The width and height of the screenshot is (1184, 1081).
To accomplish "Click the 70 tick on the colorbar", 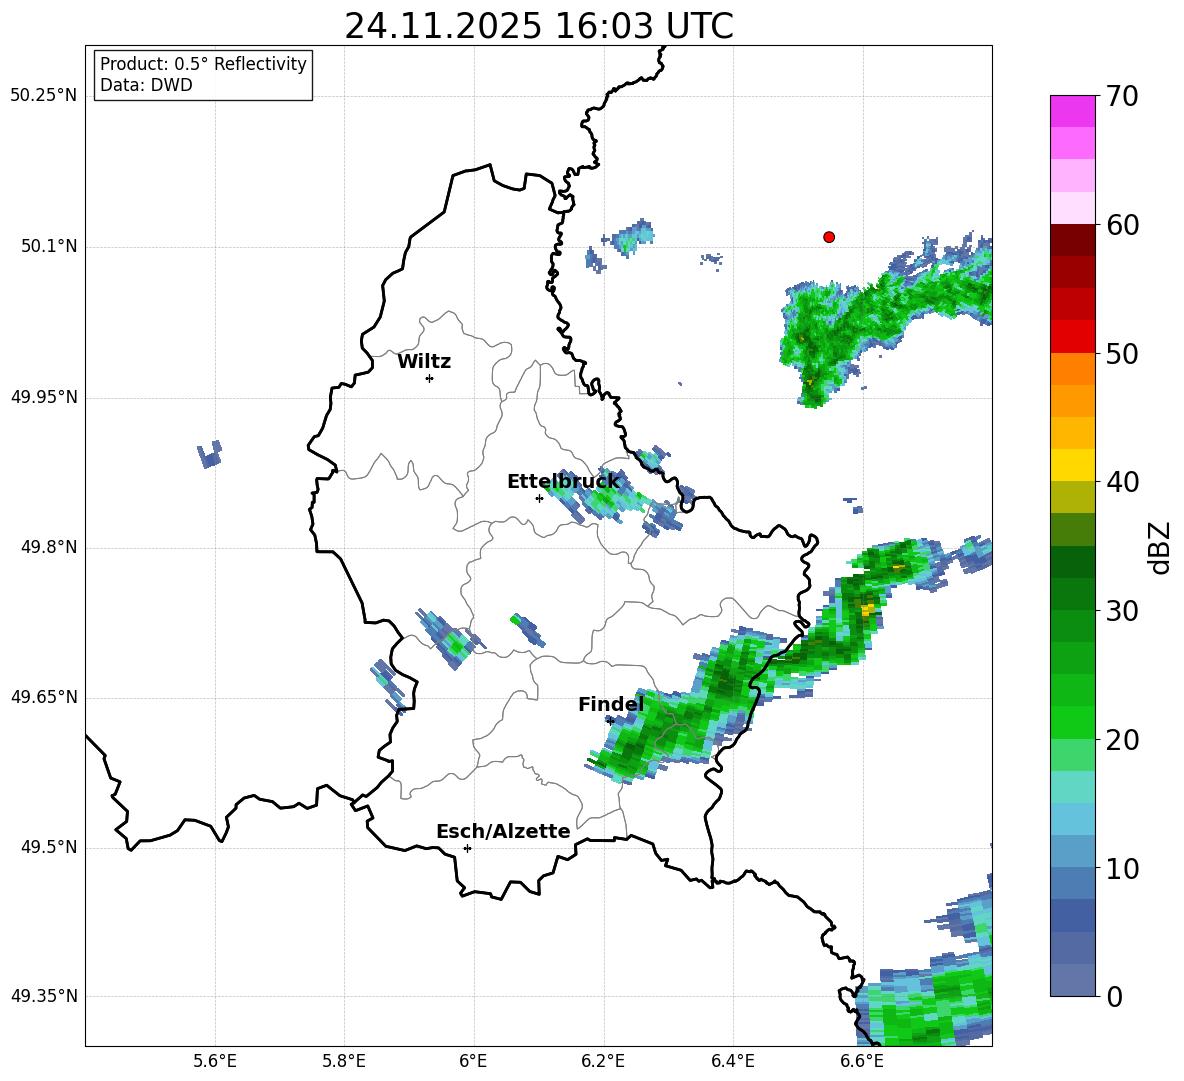I will click(x=1122, y=96).
